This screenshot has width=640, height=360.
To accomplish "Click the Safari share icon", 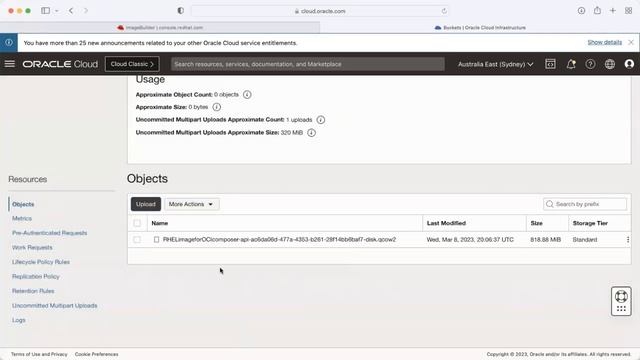I will click(x=597, y=11).
